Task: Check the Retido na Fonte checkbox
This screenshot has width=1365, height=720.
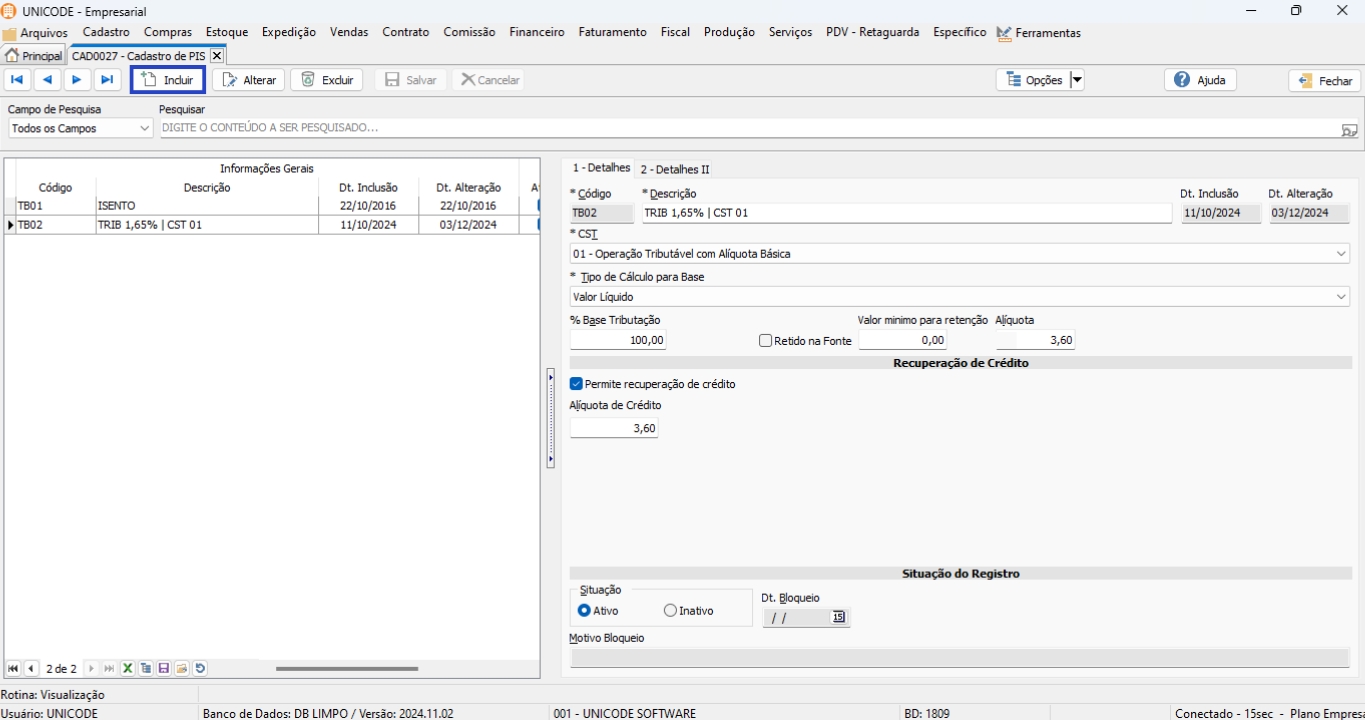Action: click(766, 341)
